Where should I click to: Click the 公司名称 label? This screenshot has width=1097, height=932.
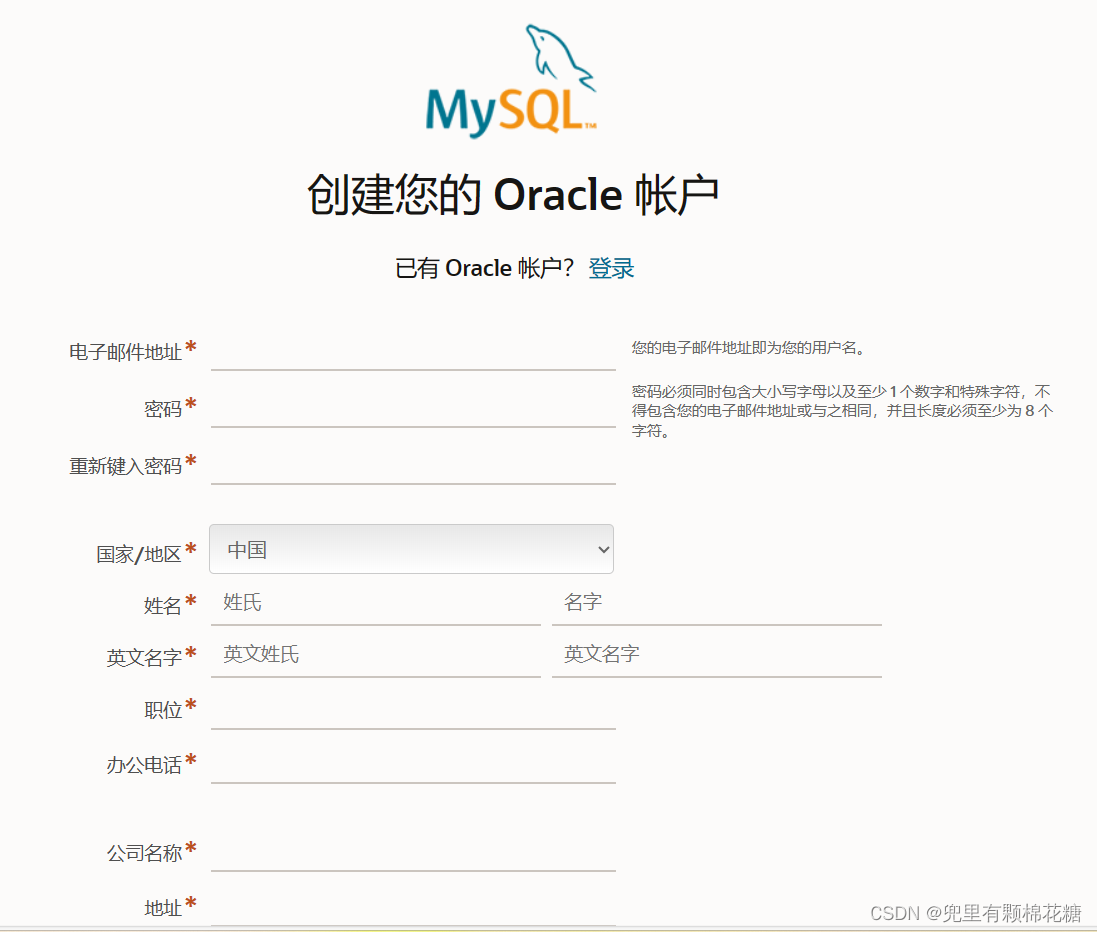coord(144,854)
